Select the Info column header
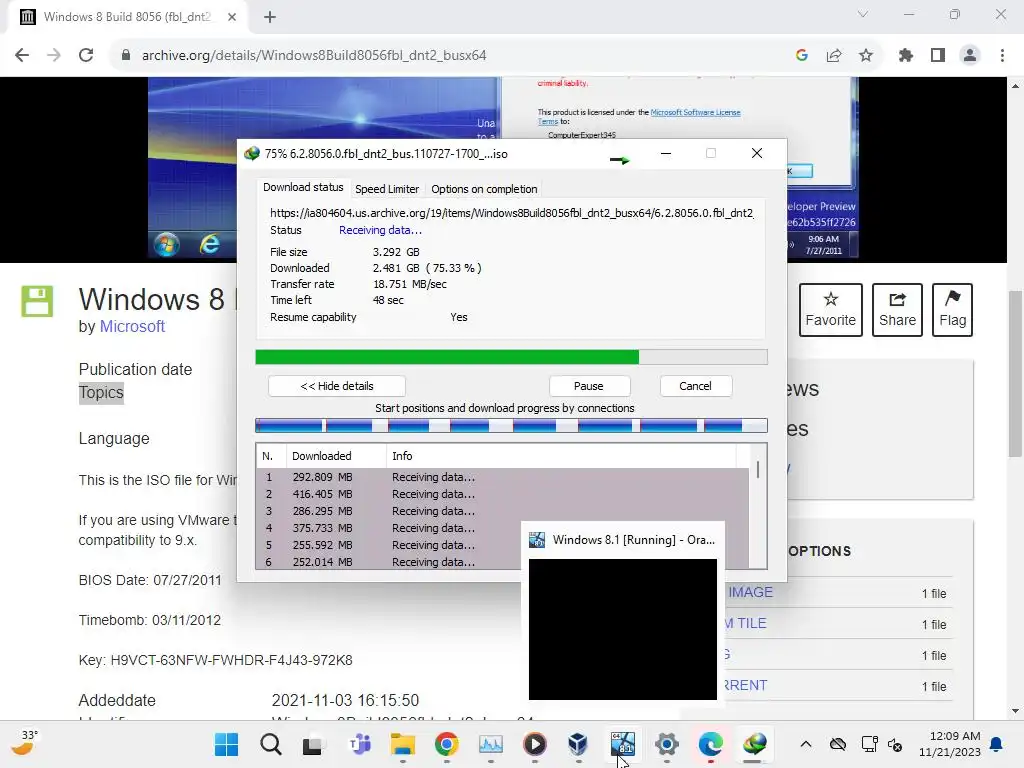 562,456
